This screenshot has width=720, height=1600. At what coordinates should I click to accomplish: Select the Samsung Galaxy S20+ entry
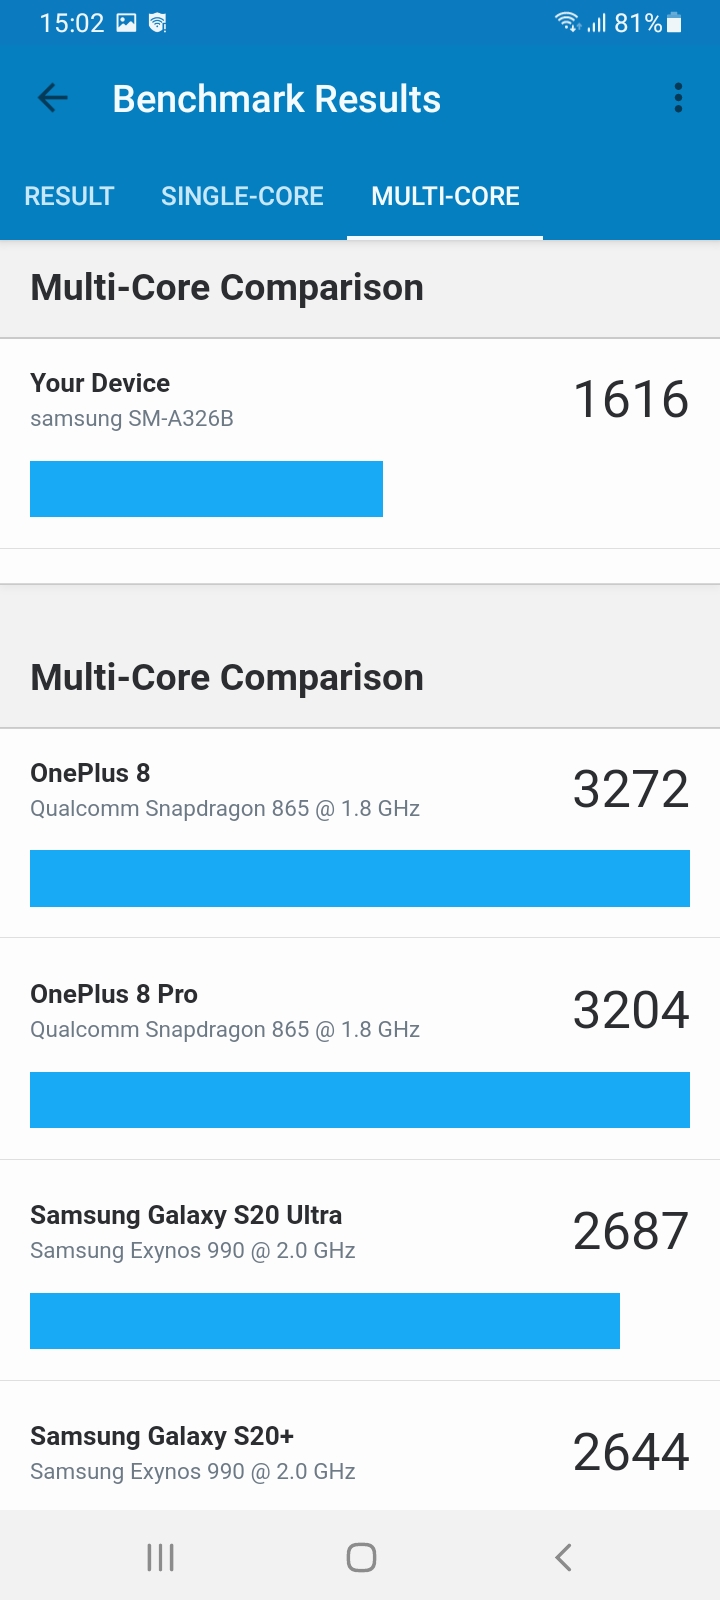(x=360, y=1452)
